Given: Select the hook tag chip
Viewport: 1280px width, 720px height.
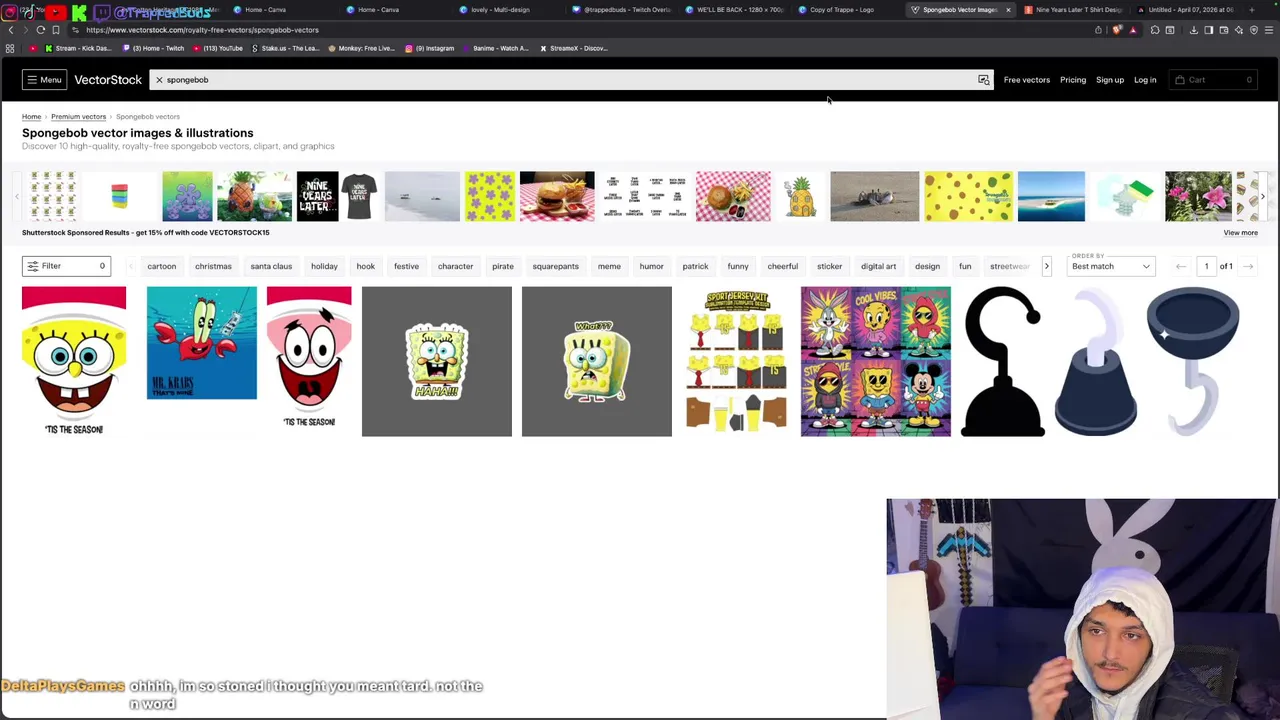Looking at the screenshot, I should (x=366, y=267).
